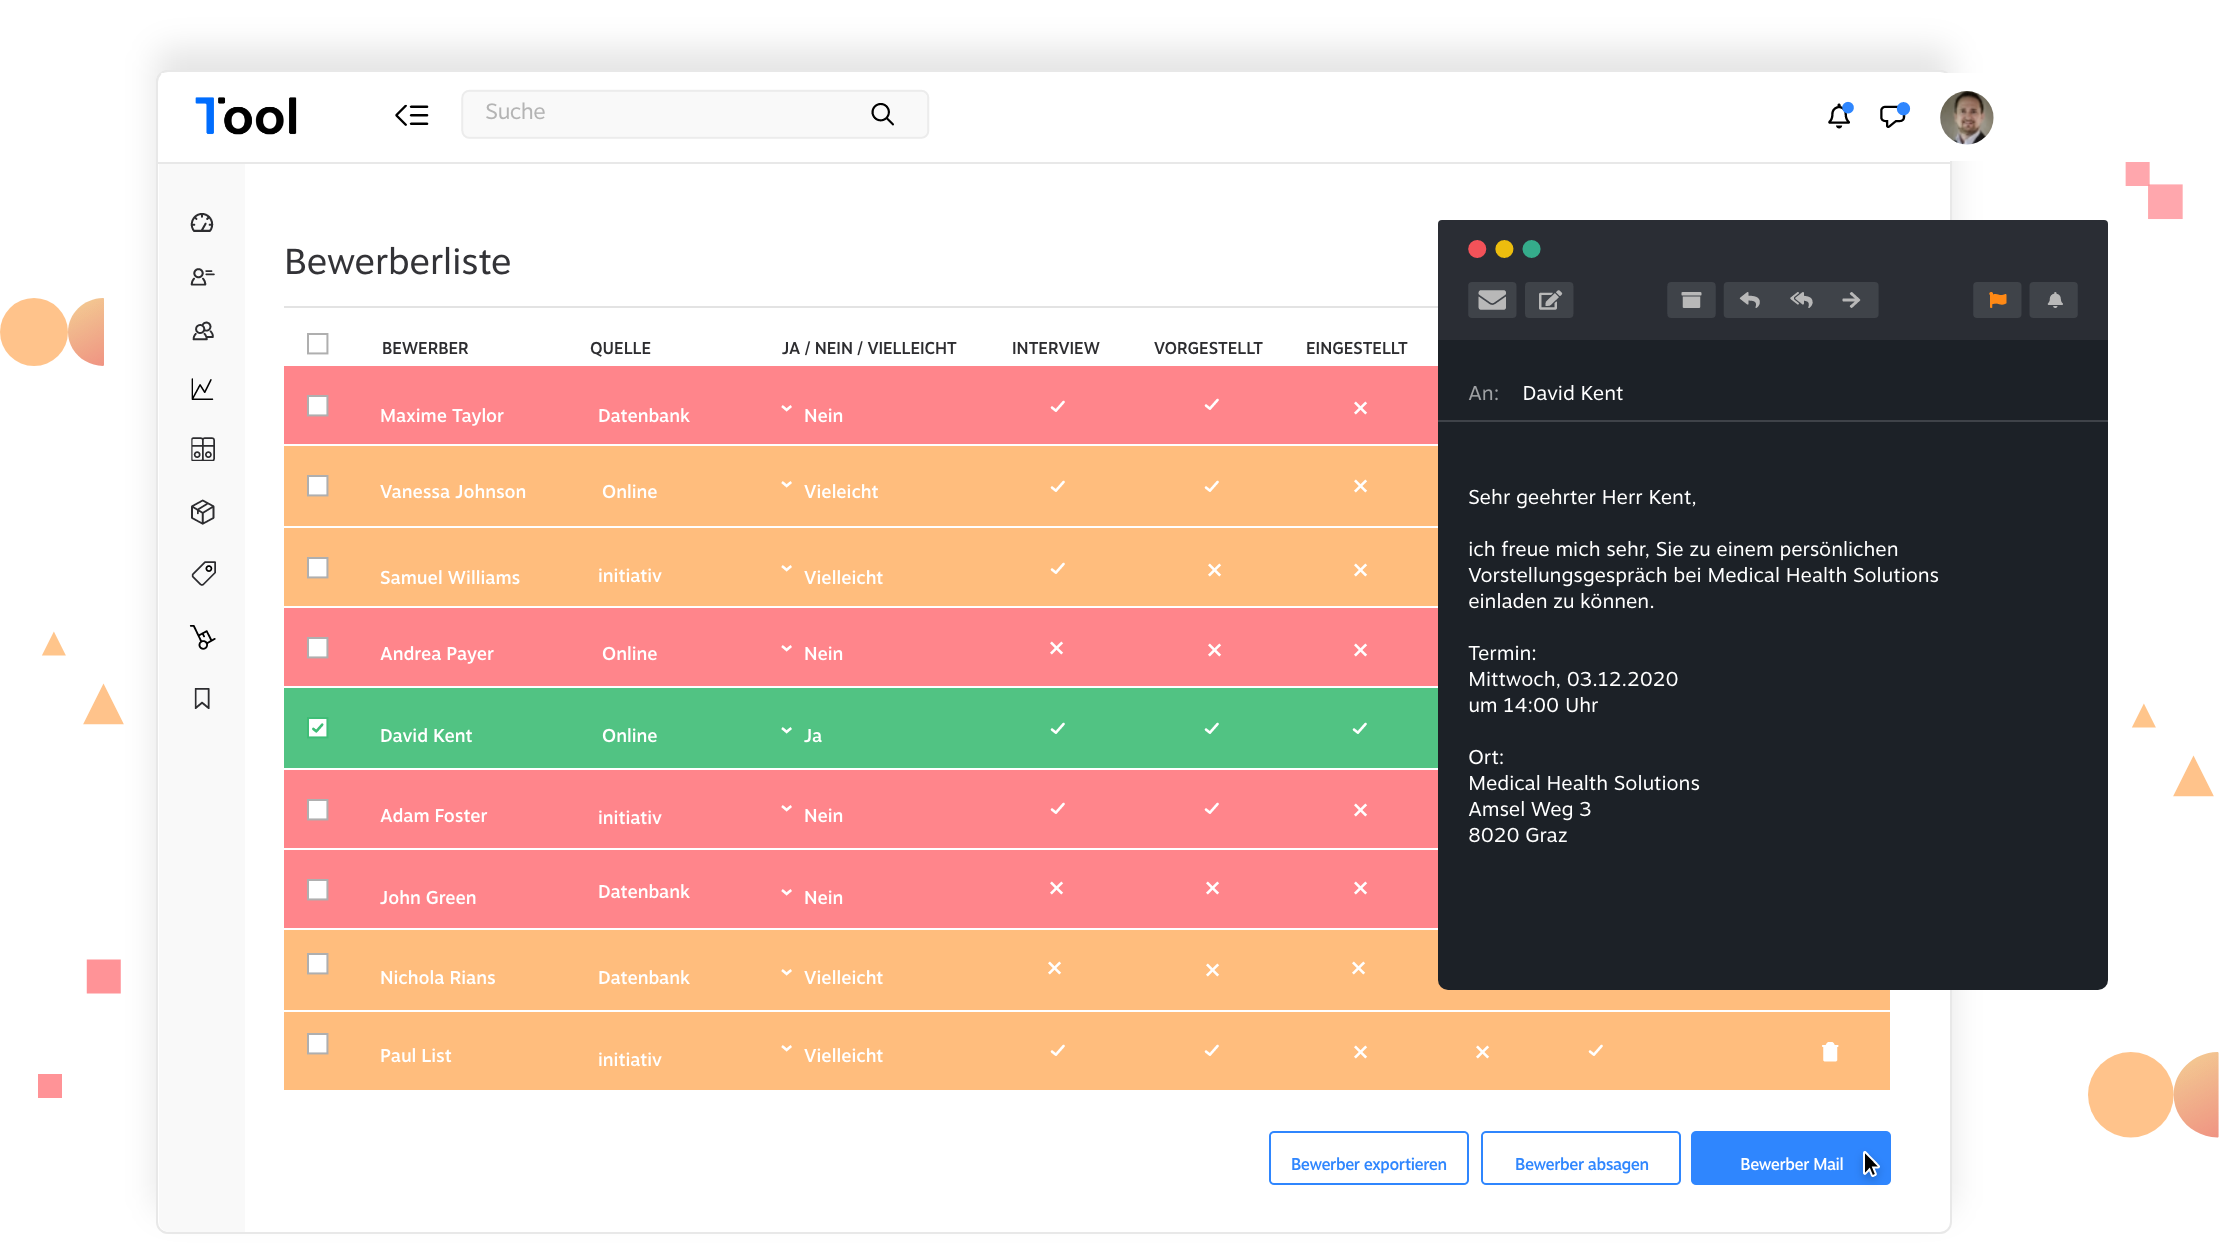Click the bell reminder in mail window
This screenshot has height=1260, width=2219.
[x=2054, y=300]
